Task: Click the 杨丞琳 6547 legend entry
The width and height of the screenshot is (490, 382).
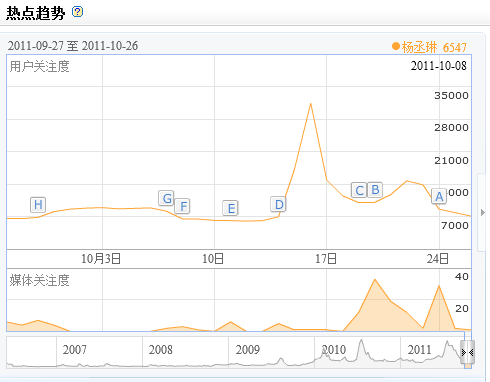Action: point(429,47)
